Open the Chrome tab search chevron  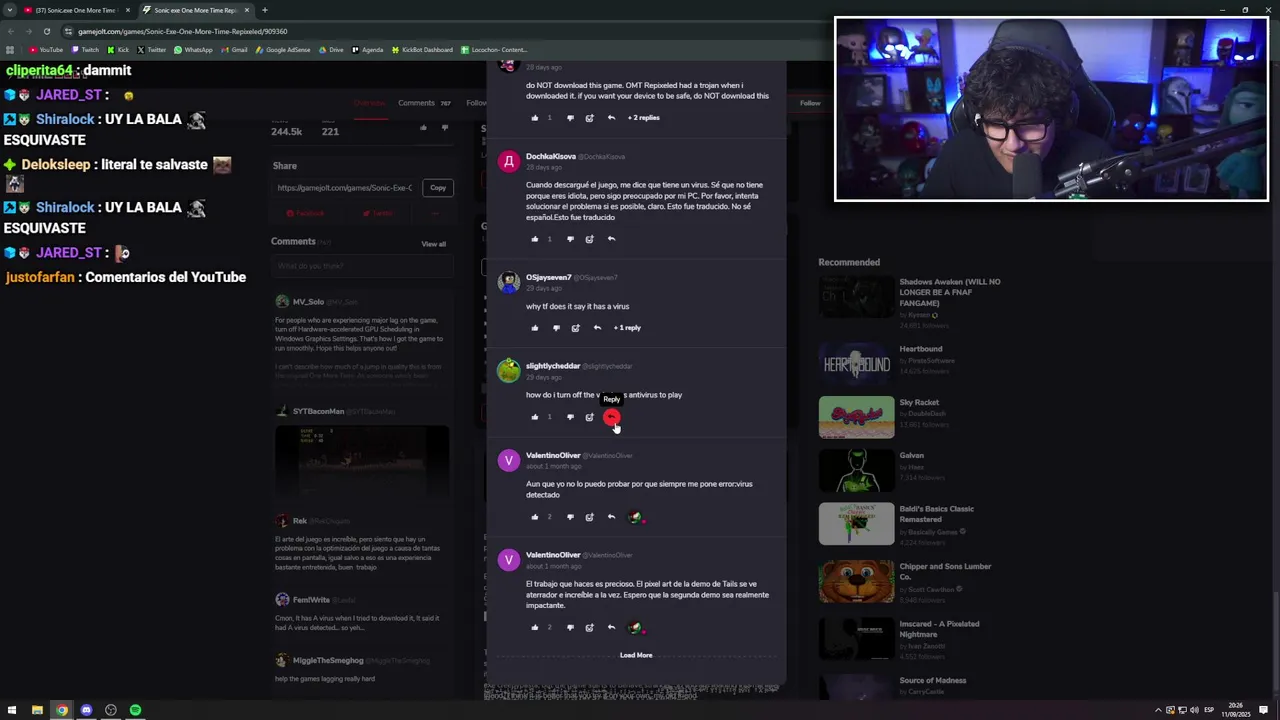pos(10,10)
